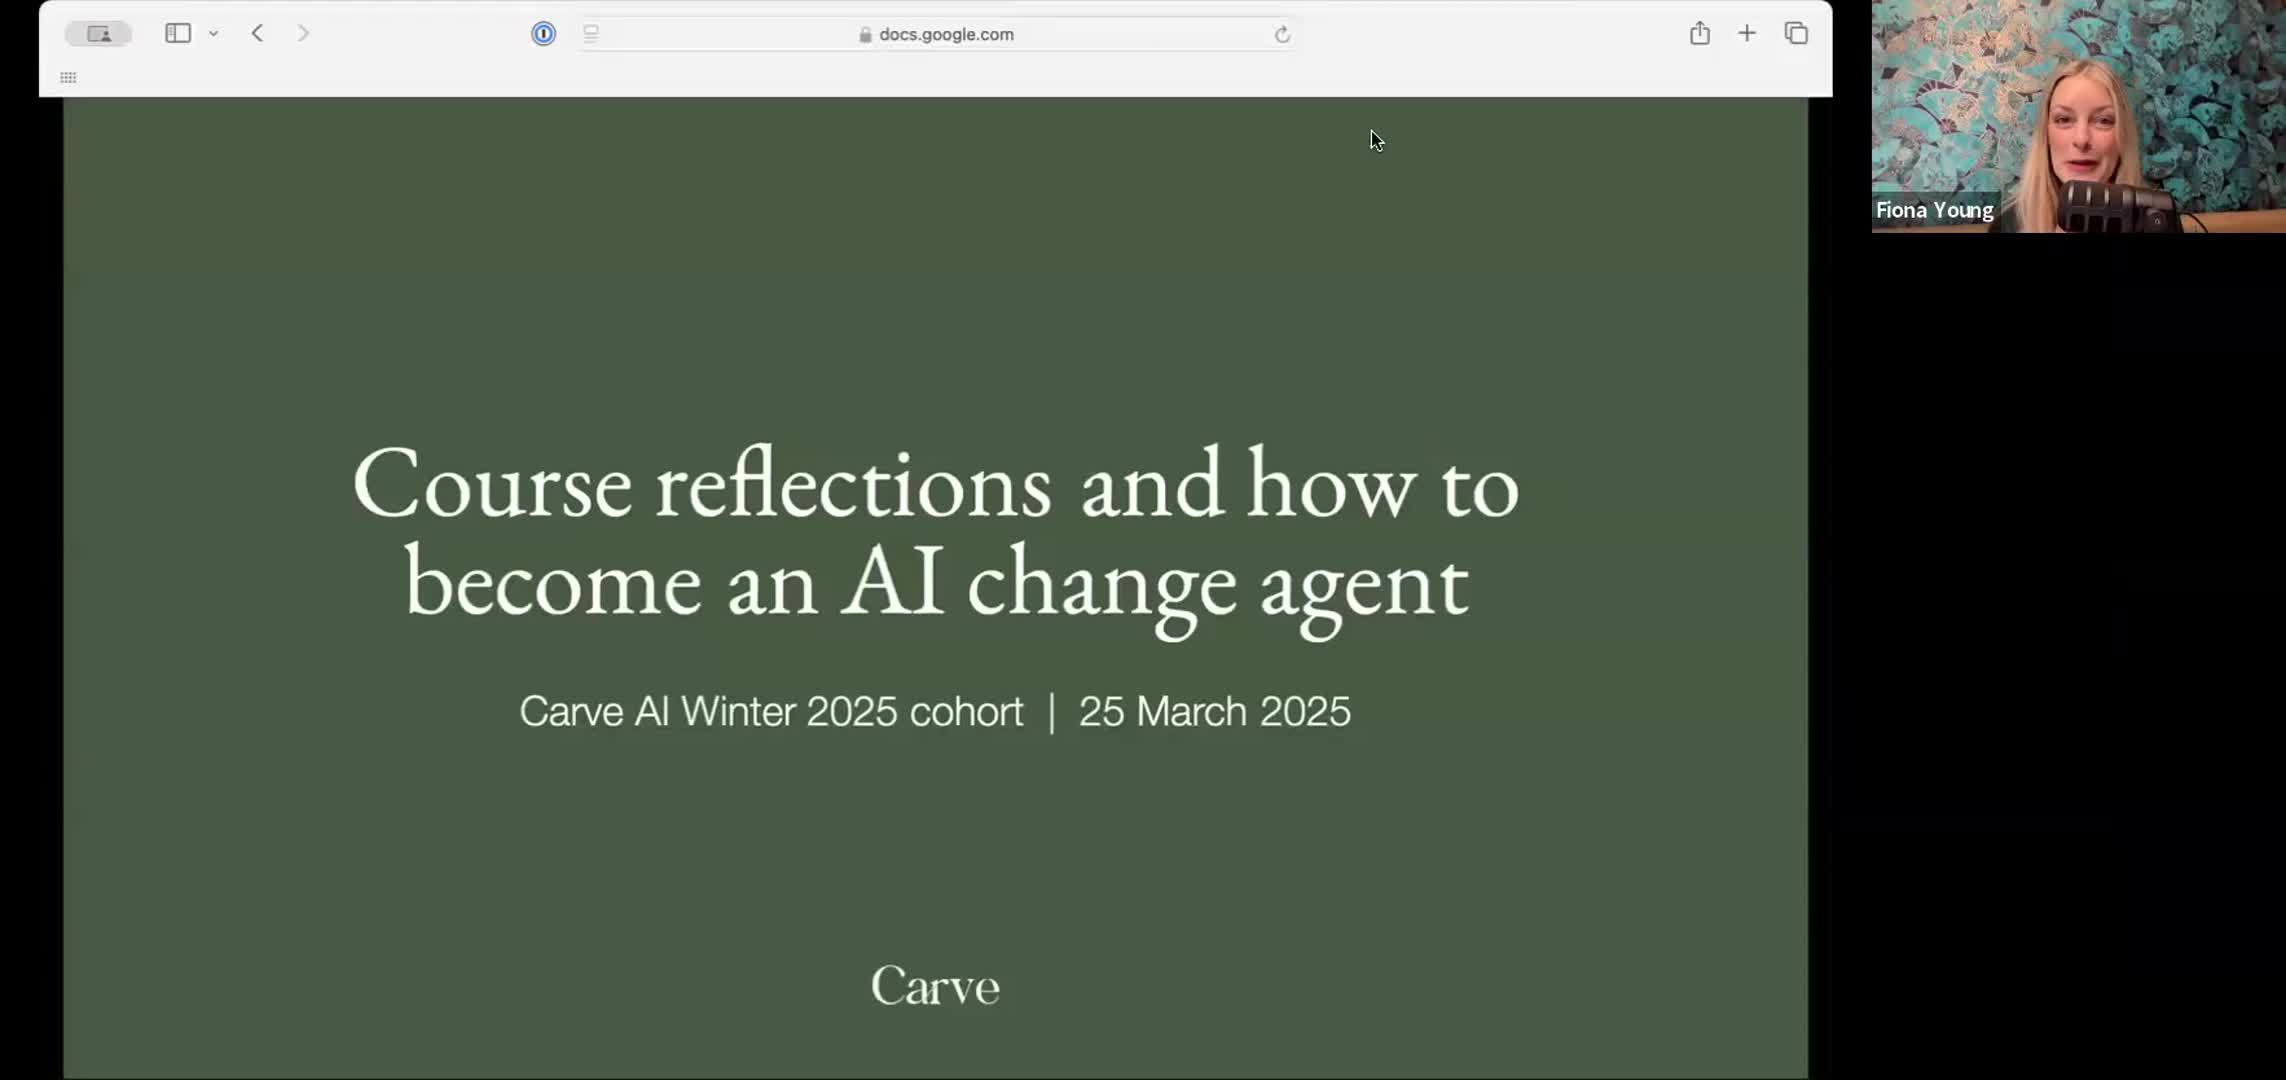Click the lock icon beside the URL
Screen dimensions: 2286x1080
865,35
